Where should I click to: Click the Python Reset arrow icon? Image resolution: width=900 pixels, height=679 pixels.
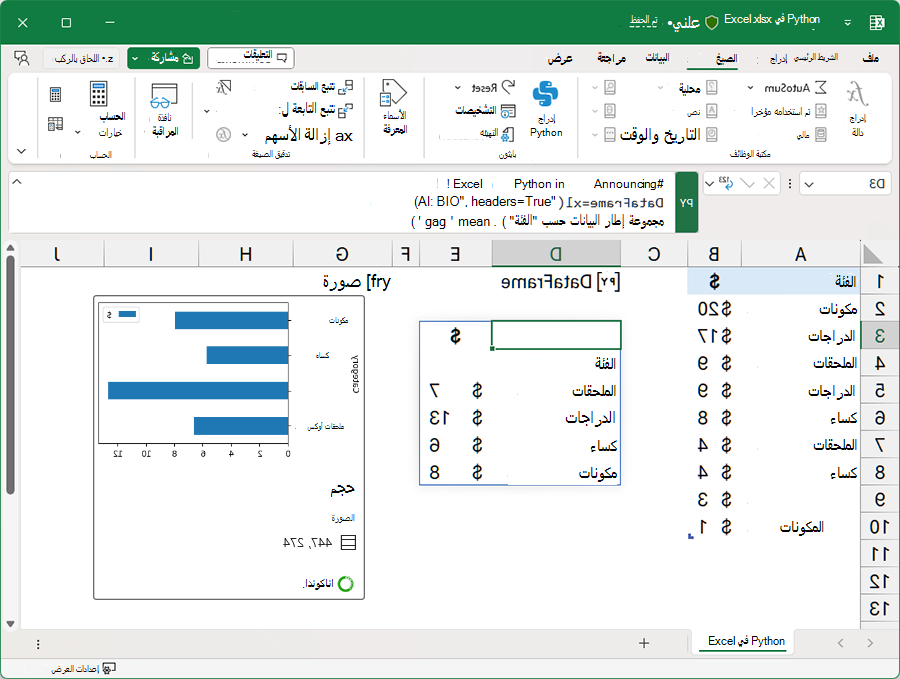point(509,87)
